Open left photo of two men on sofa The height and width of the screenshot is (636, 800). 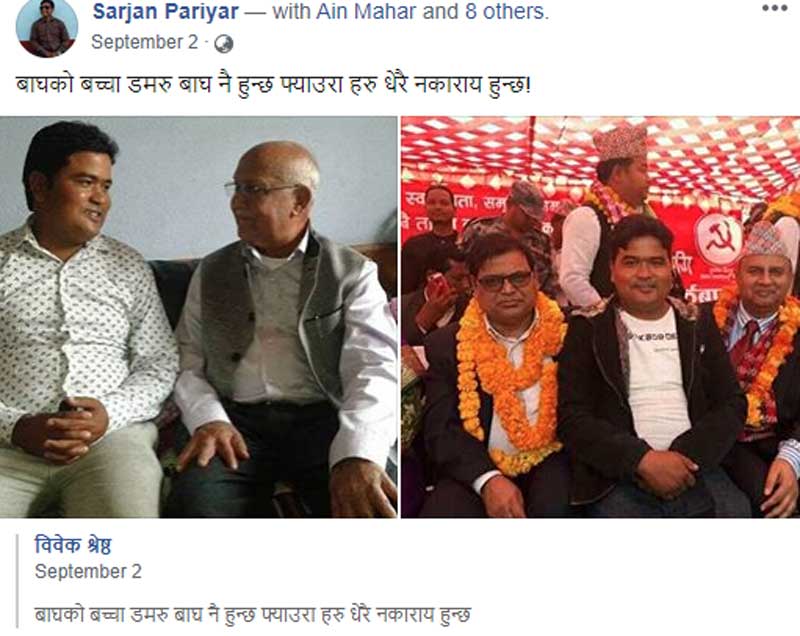coord(198,317)
